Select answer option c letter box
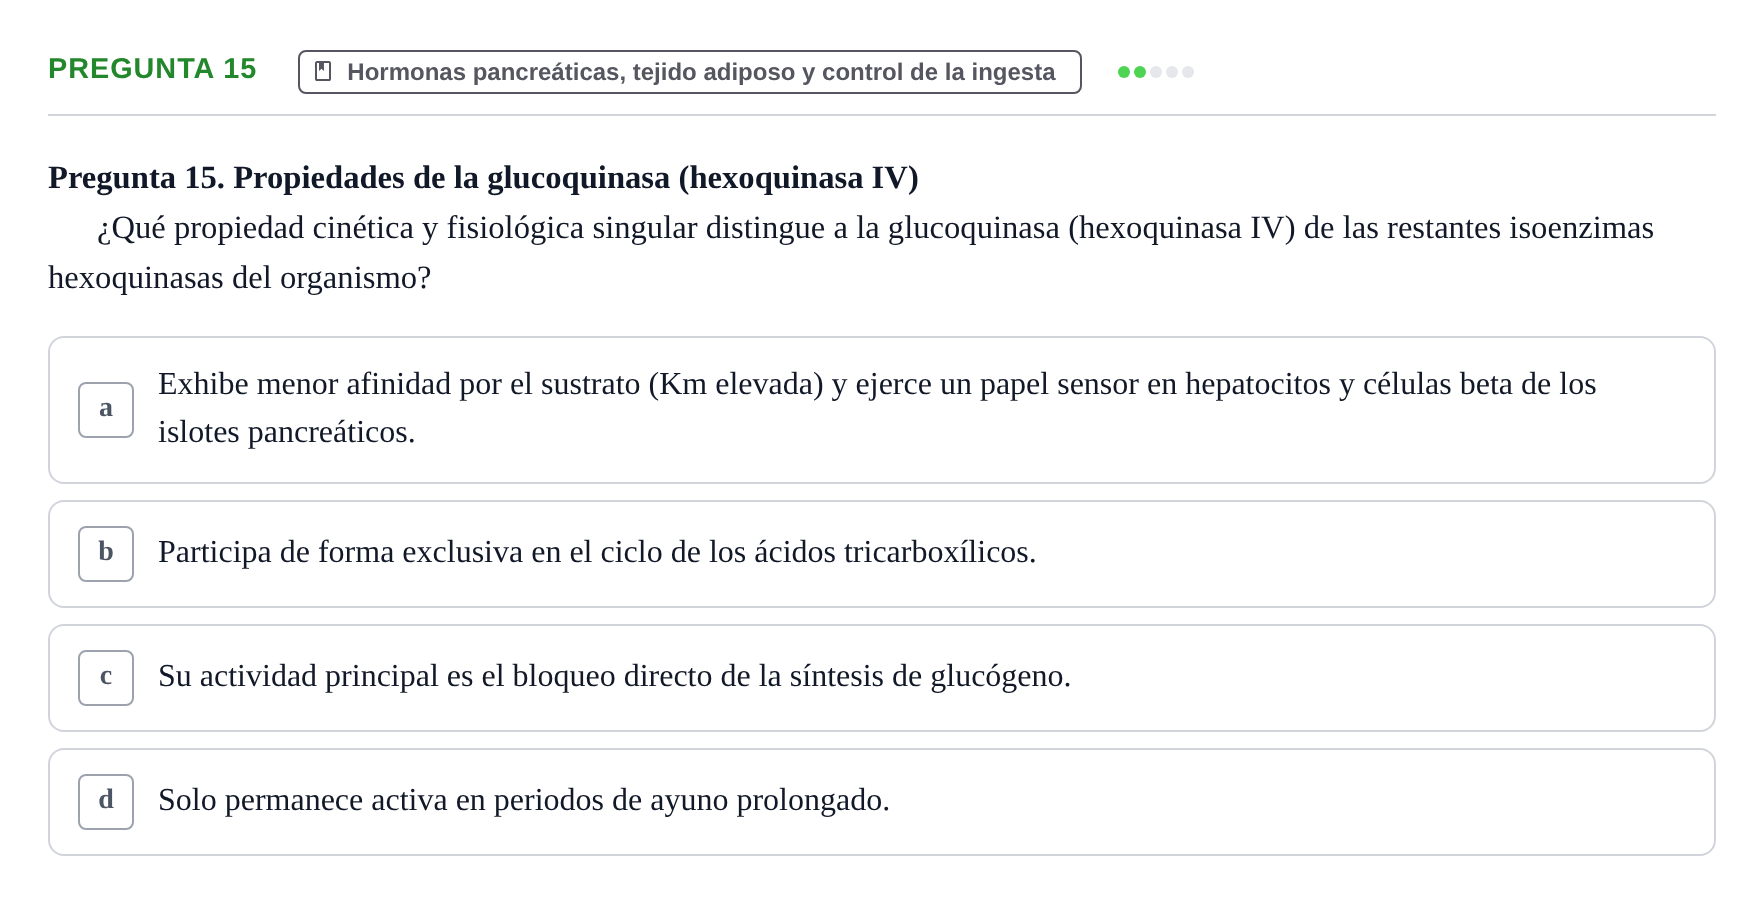This screenshot has height=904, width=1764. [x=106, y=678]
